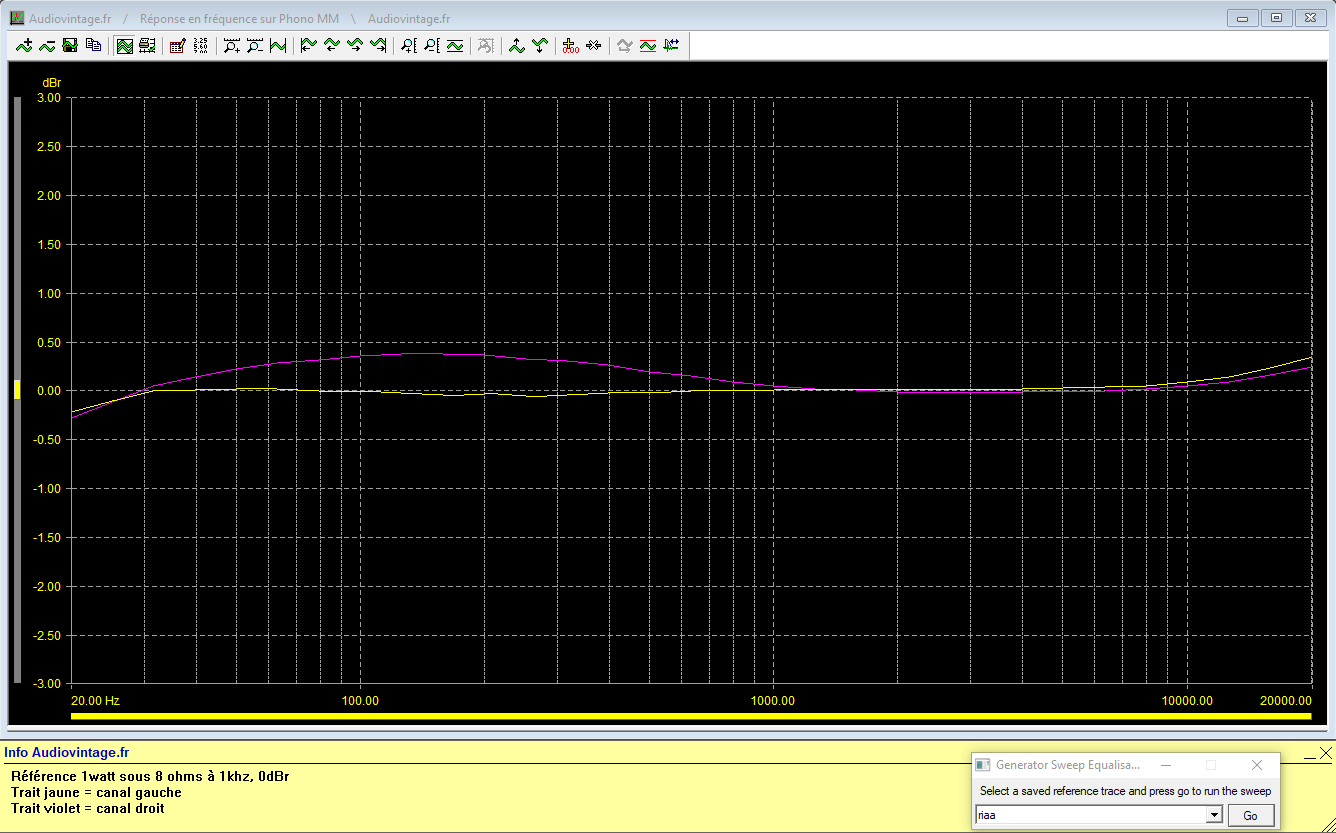Image resolution: width=1336 pixels, height=833 pixels.
Task: Click the yellow horizontal frequency range bar
Action: coord(691,716)
